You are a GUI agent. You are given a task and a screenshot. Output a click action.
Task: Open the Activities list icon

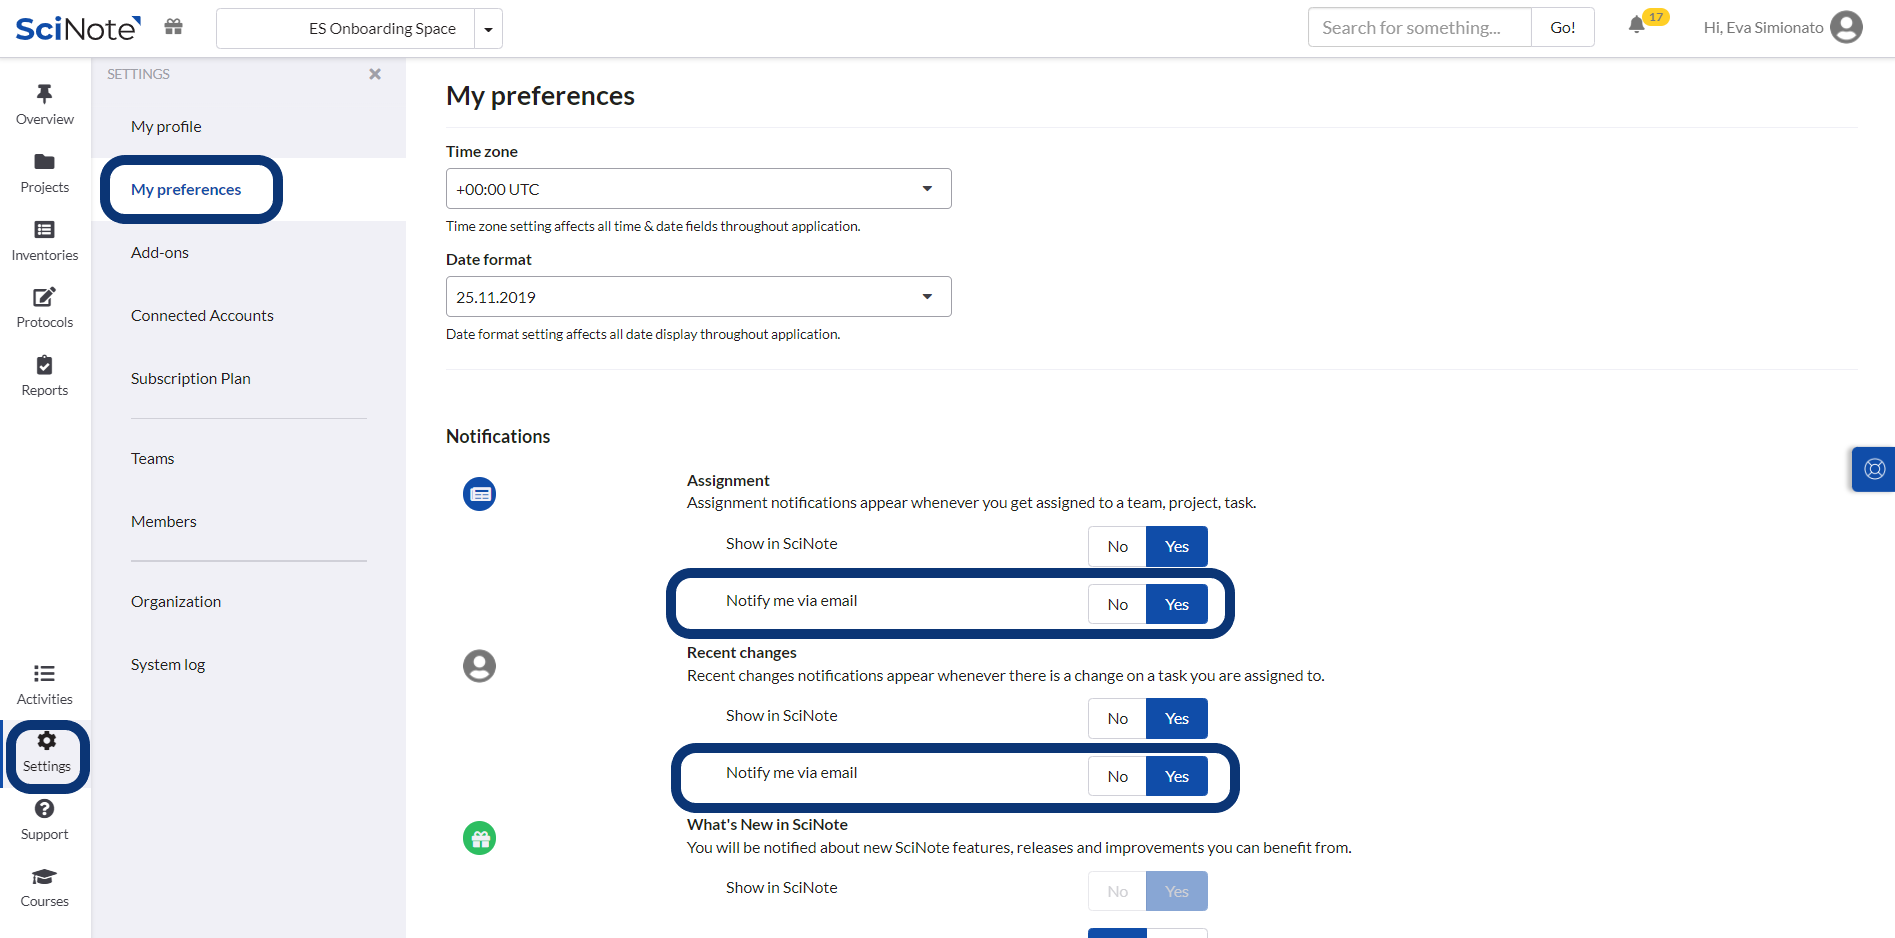[44, 674]
